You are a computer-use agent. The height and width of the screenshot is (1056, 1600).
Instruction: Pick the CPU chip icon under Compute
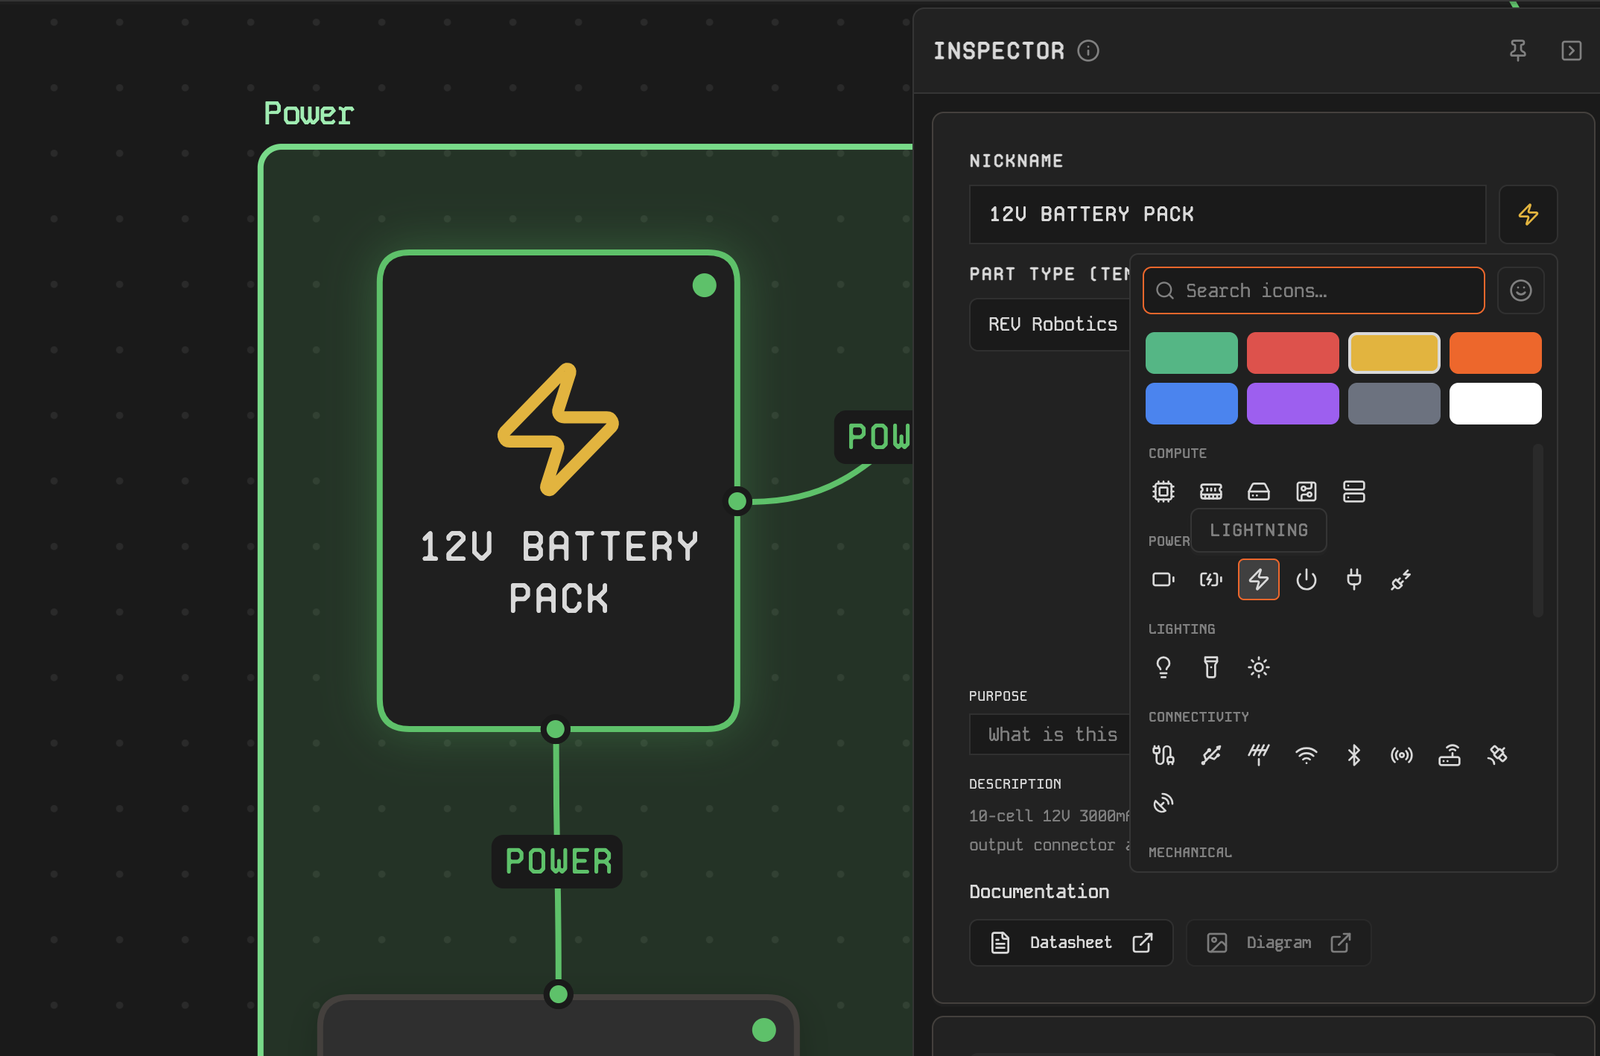[1163, 491]
